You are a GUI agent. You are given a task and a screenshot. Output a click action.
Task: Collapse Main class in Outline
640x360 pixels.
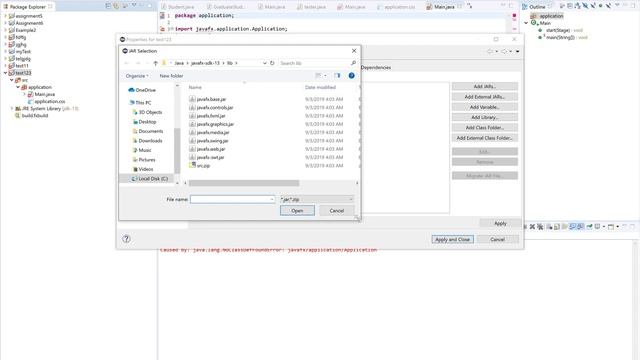[x=526, y=23]
